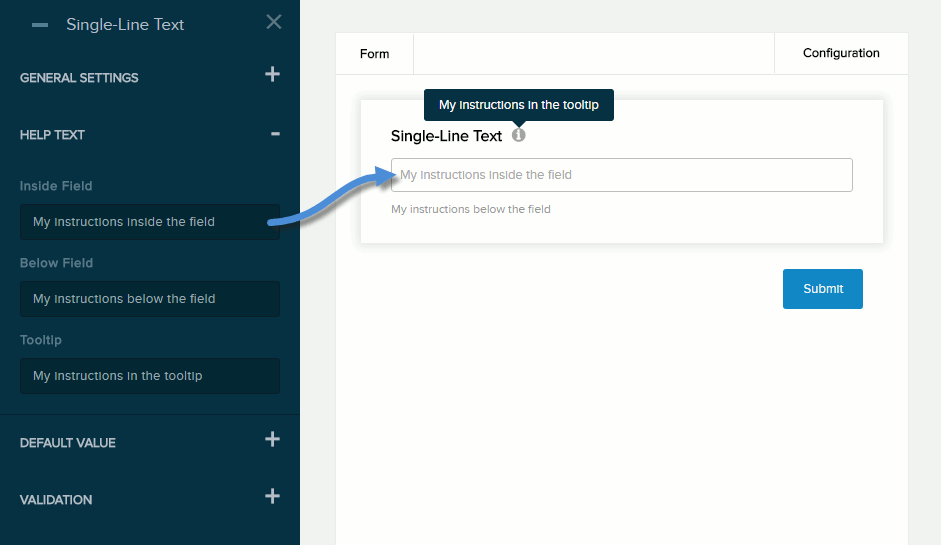Collapse Help Text with the minus icon
This screenshot has height=545, width=941.
point(275,134)
